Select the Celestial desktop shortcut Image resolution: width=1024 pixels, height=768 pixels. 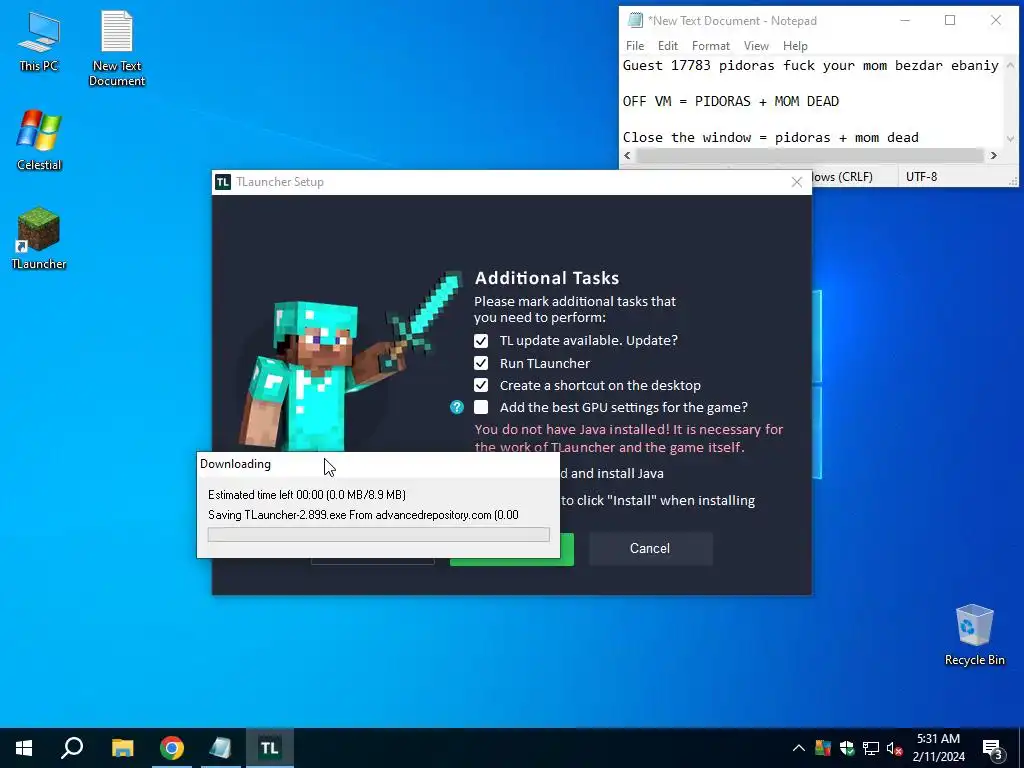click(39, 140)
